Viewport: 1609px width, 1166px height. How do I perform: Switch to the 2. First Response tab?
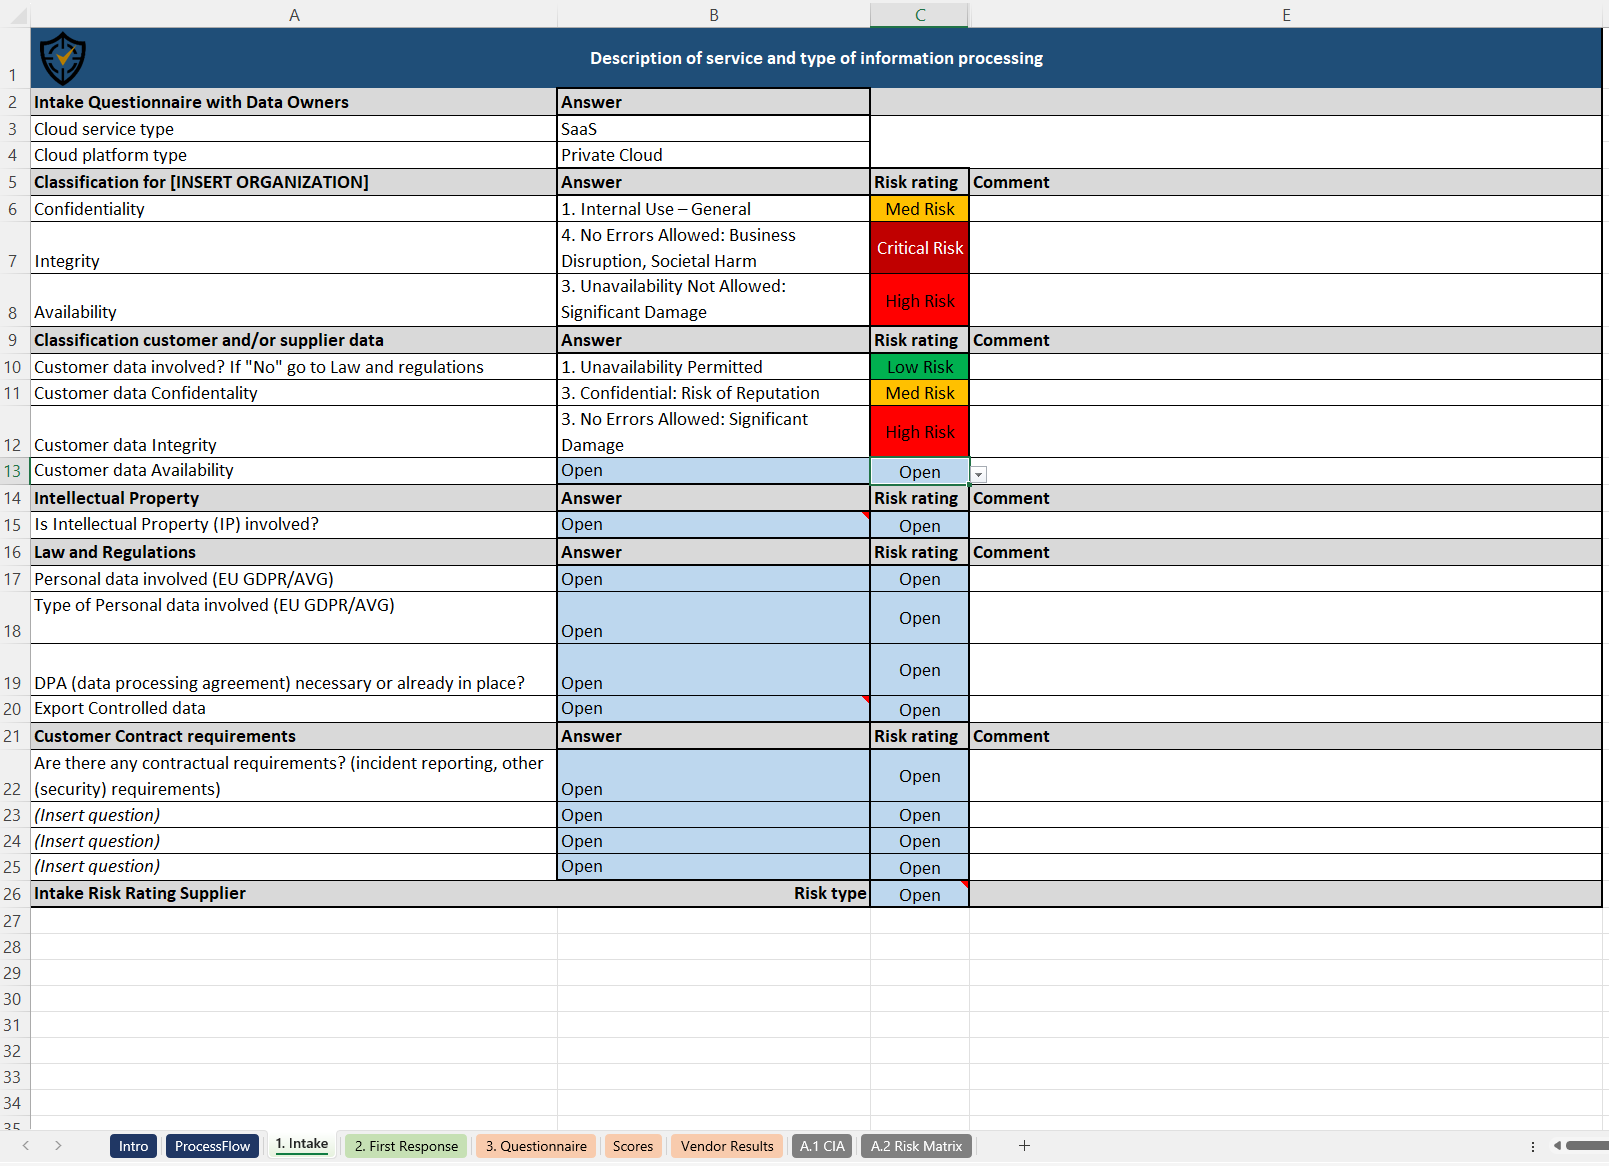405,1146
